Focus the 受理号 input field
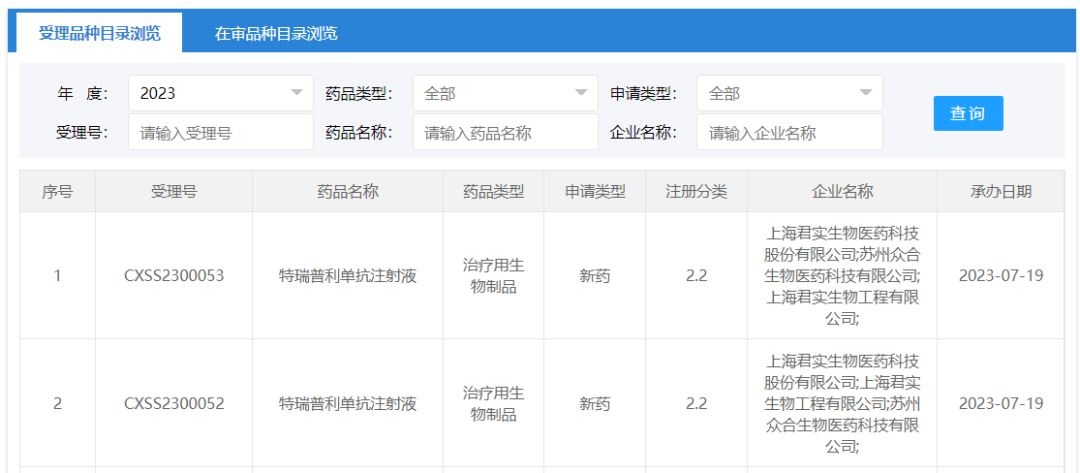This screenshot has width=1080, height=473. tap(220, 132)
